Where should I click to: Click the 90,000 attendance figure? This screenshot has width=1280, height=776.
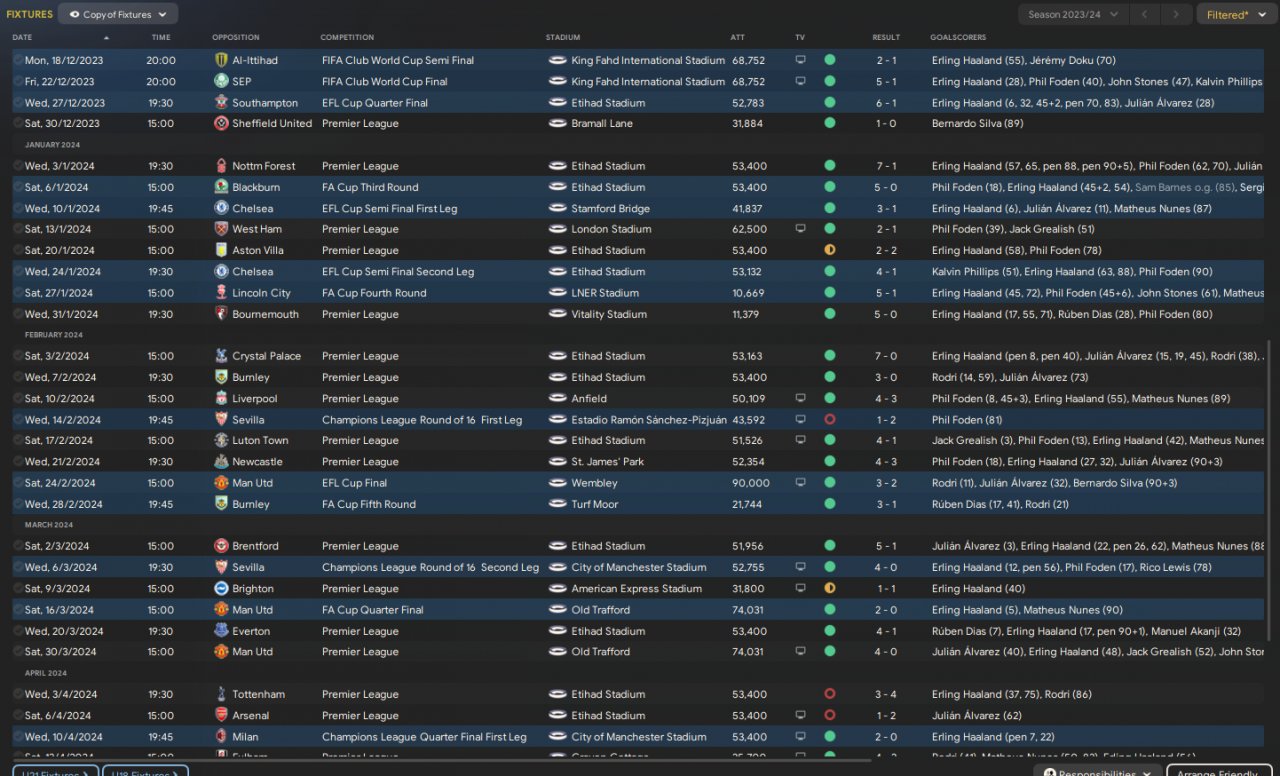pos(751,483)
